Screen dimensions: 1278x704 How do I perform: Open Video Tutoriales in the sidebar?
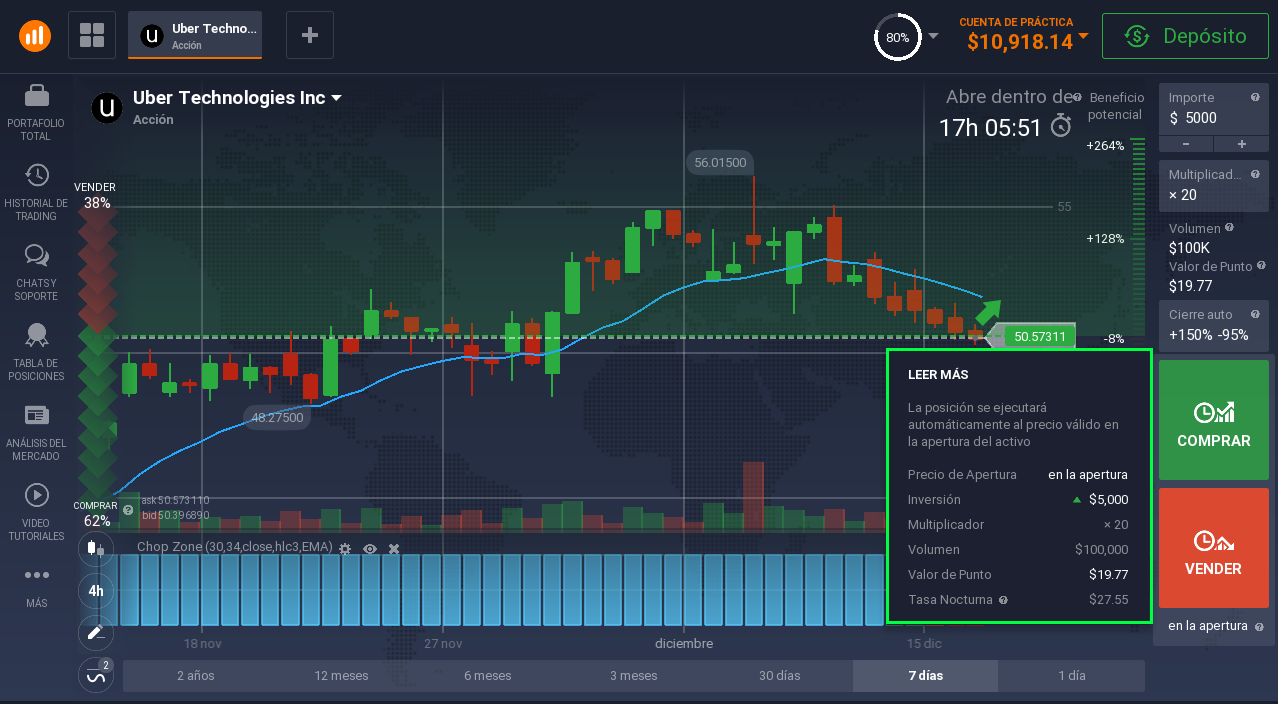(x=36, y=512)
